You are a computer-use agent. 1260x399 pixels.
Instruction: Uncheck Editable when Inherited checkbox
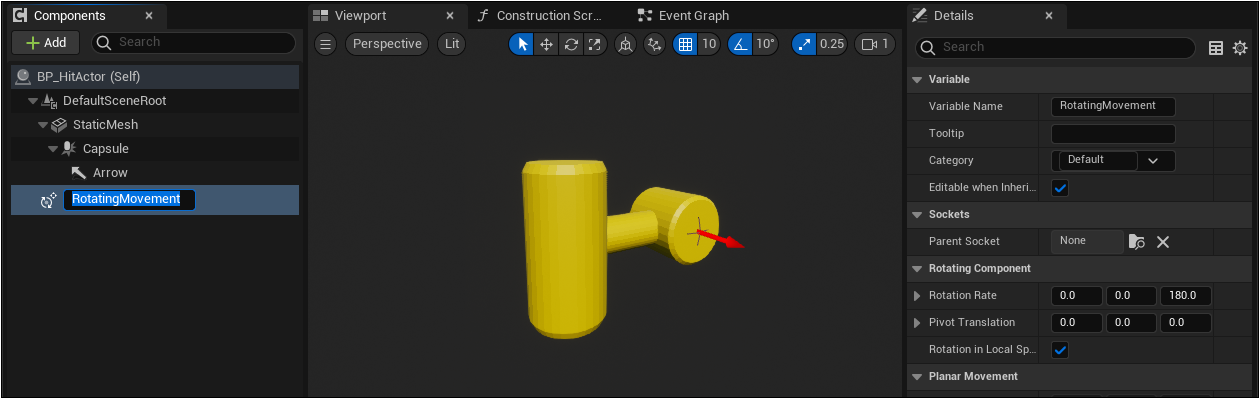click(x=1060, y=187)
